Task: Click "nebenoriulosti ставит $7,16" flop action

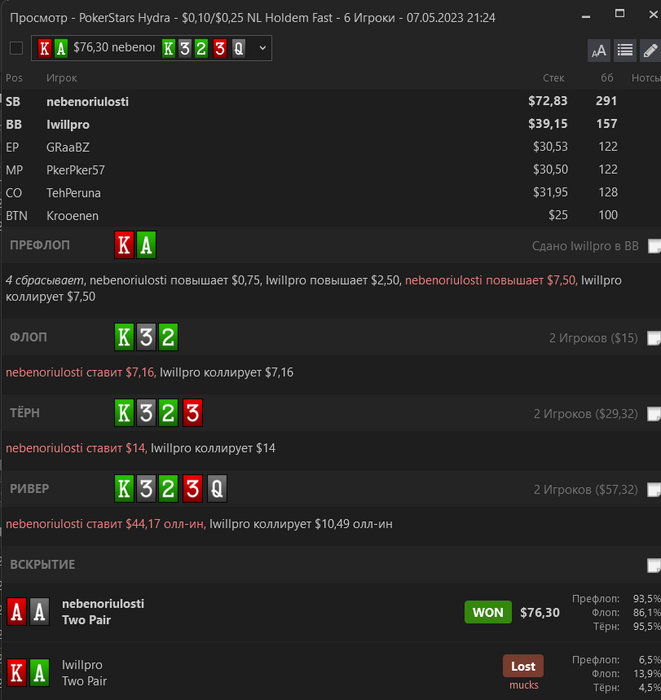Action: click(x=81, y=372)
